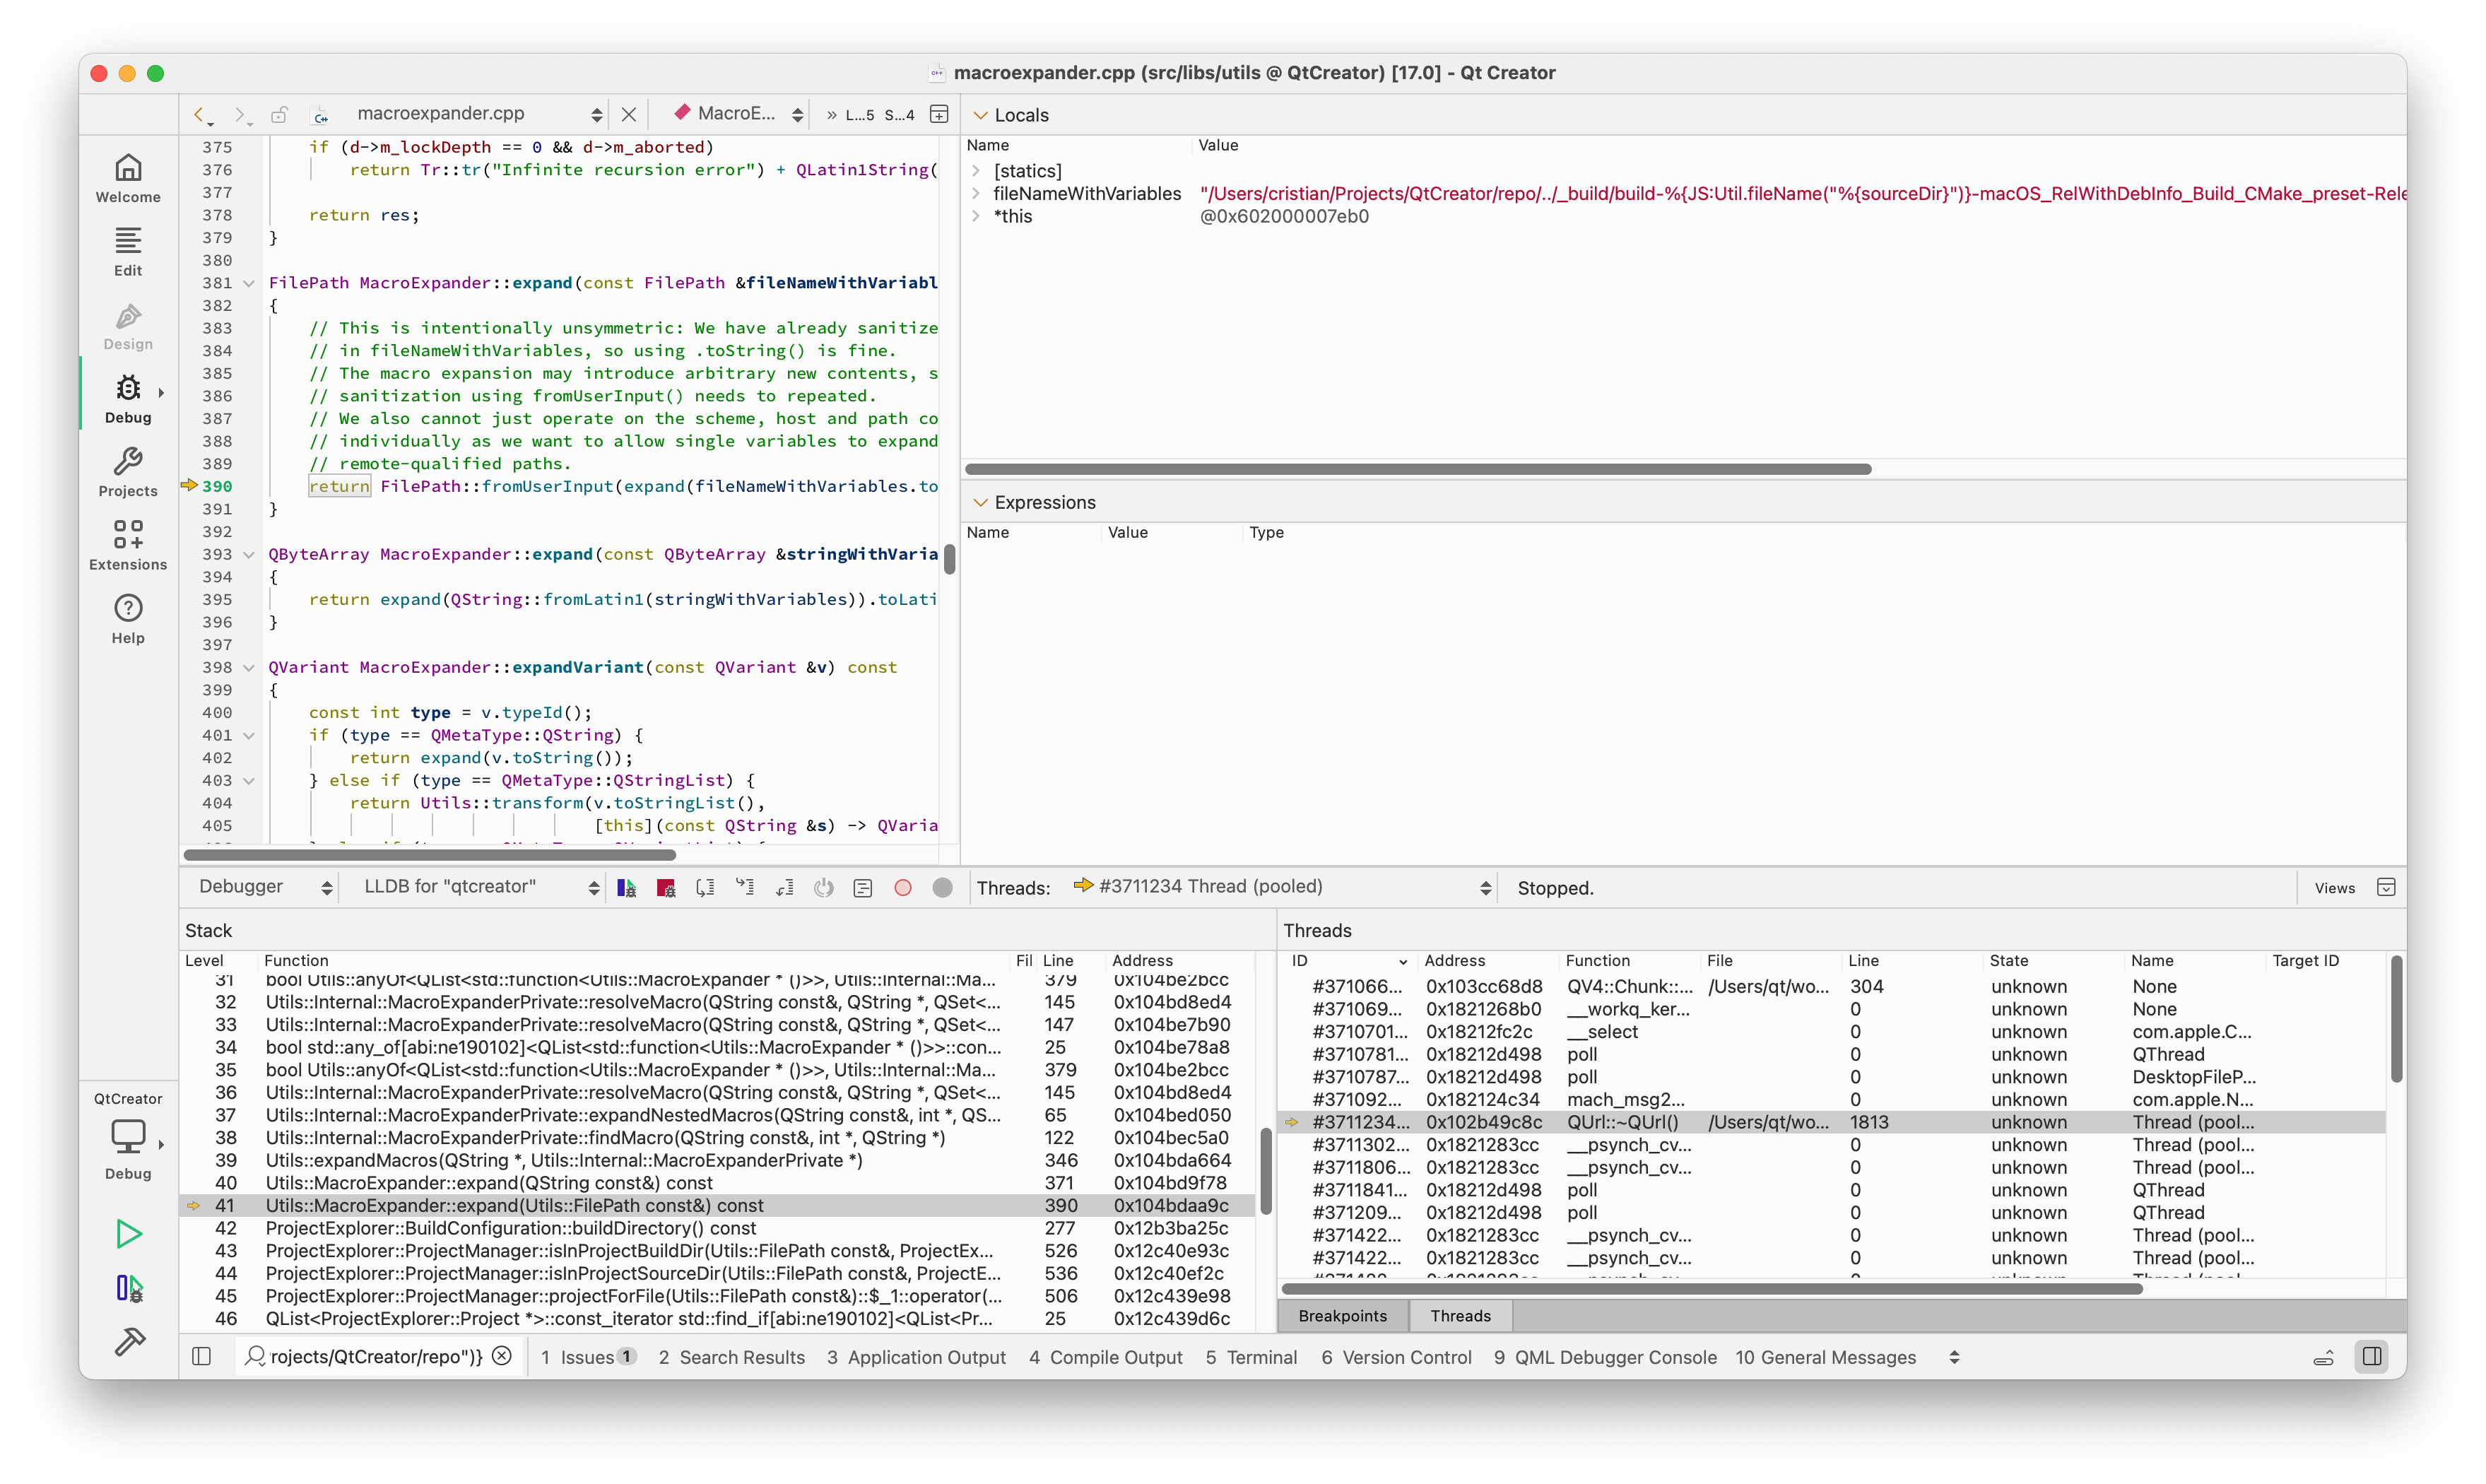
Task: Fold the function at line 381
Action: click(x=249, y=283)
